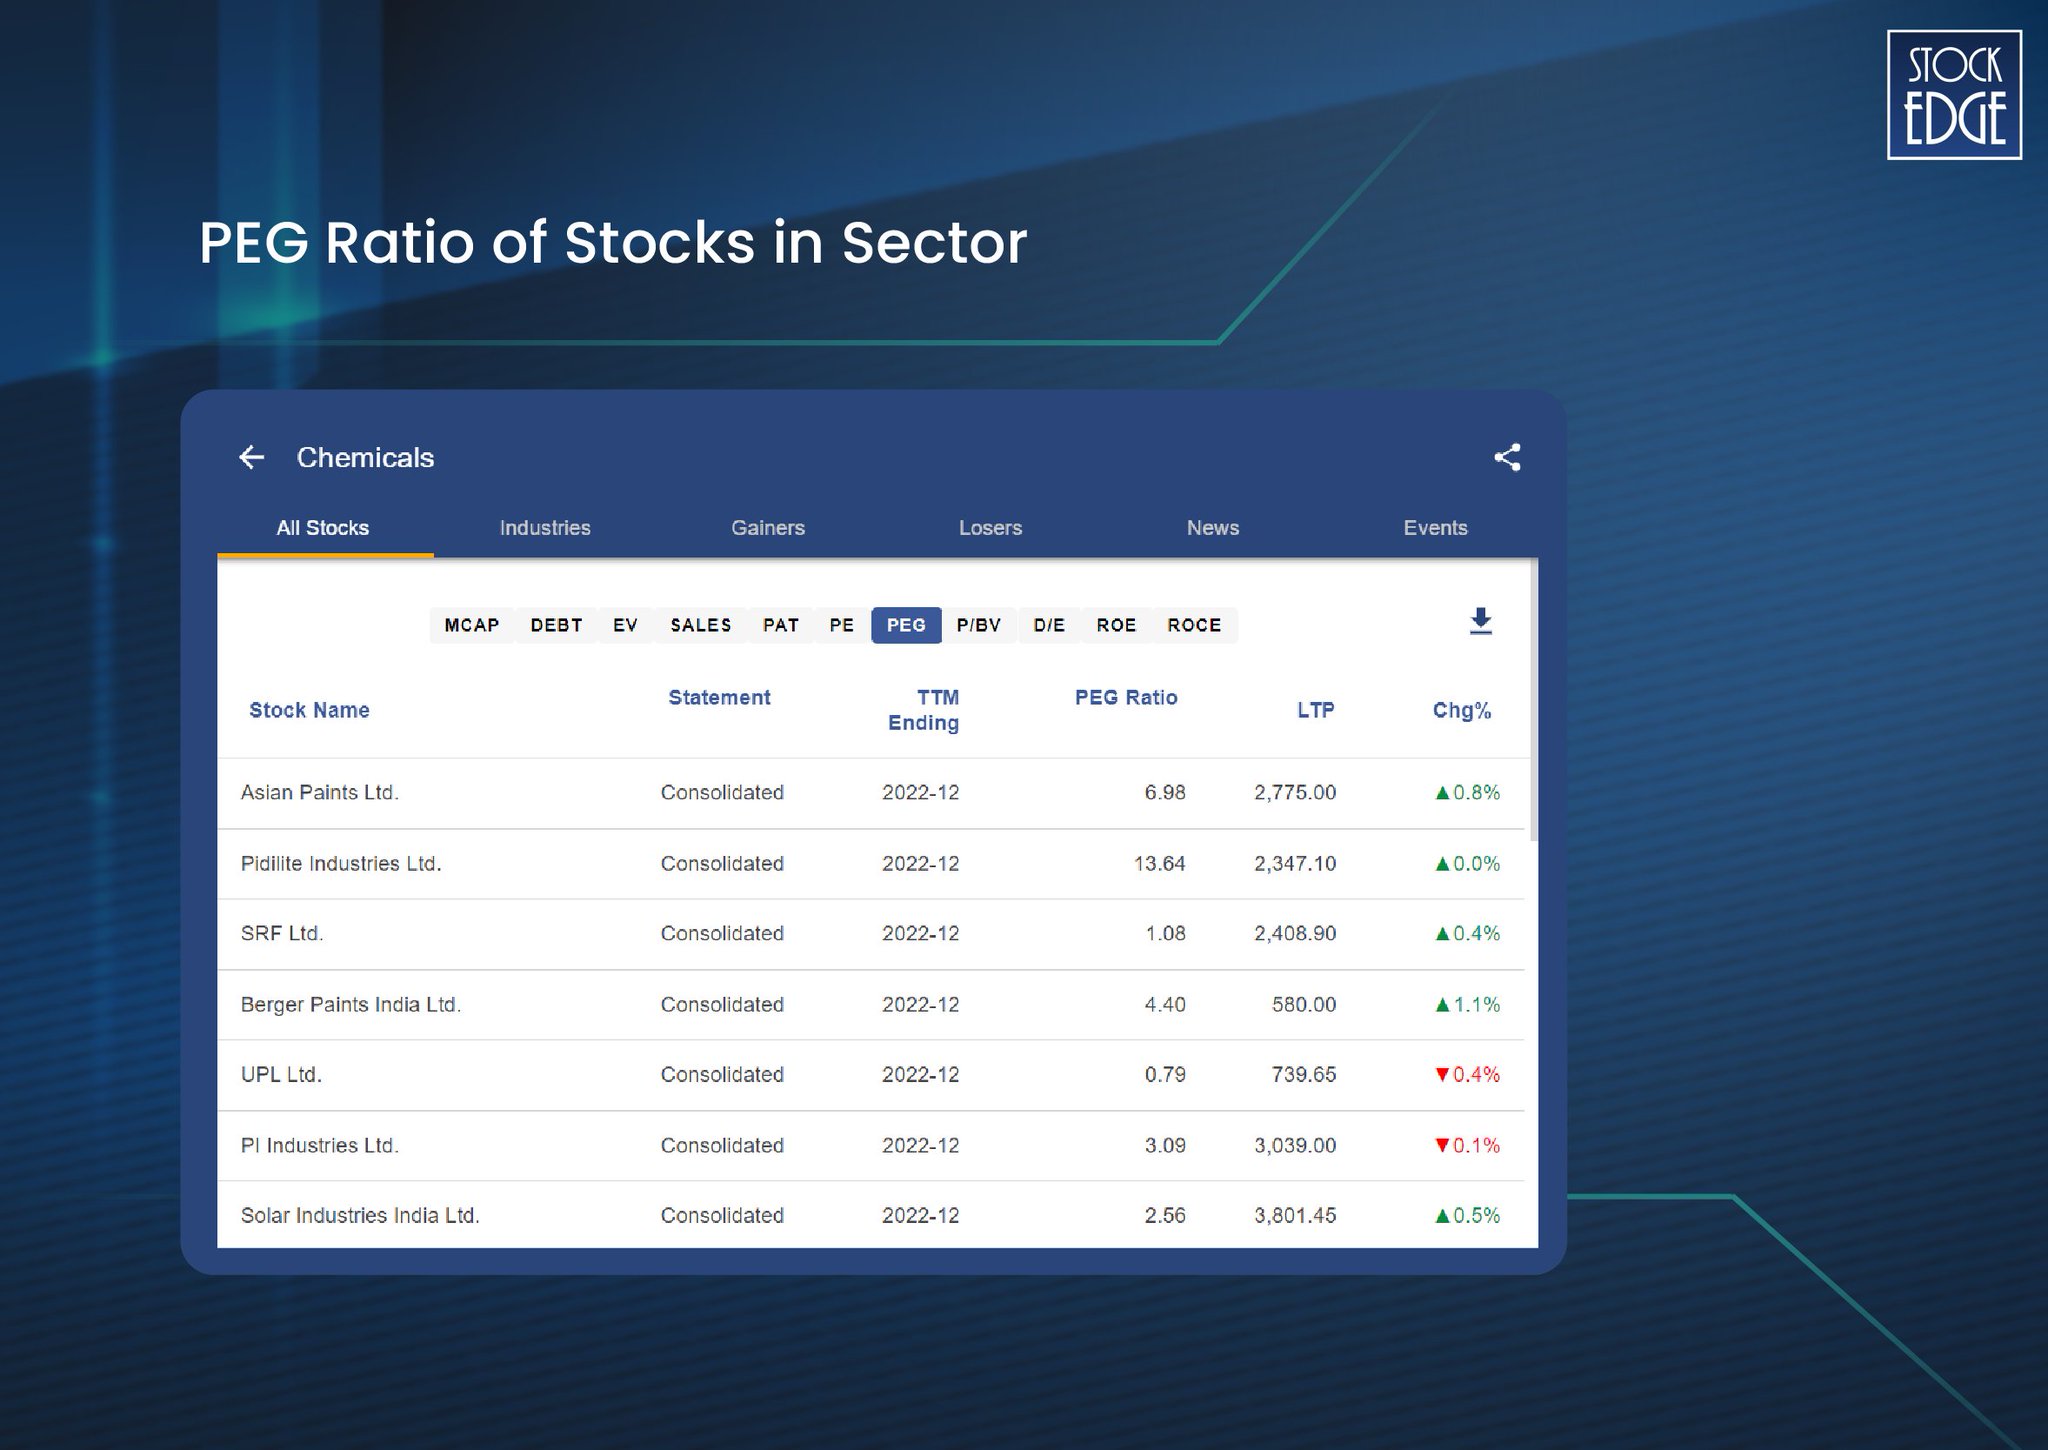Viewport: 2048px width, 1450px height.
Task: Sort table by TTM Ending column
Action: point(921,710)
